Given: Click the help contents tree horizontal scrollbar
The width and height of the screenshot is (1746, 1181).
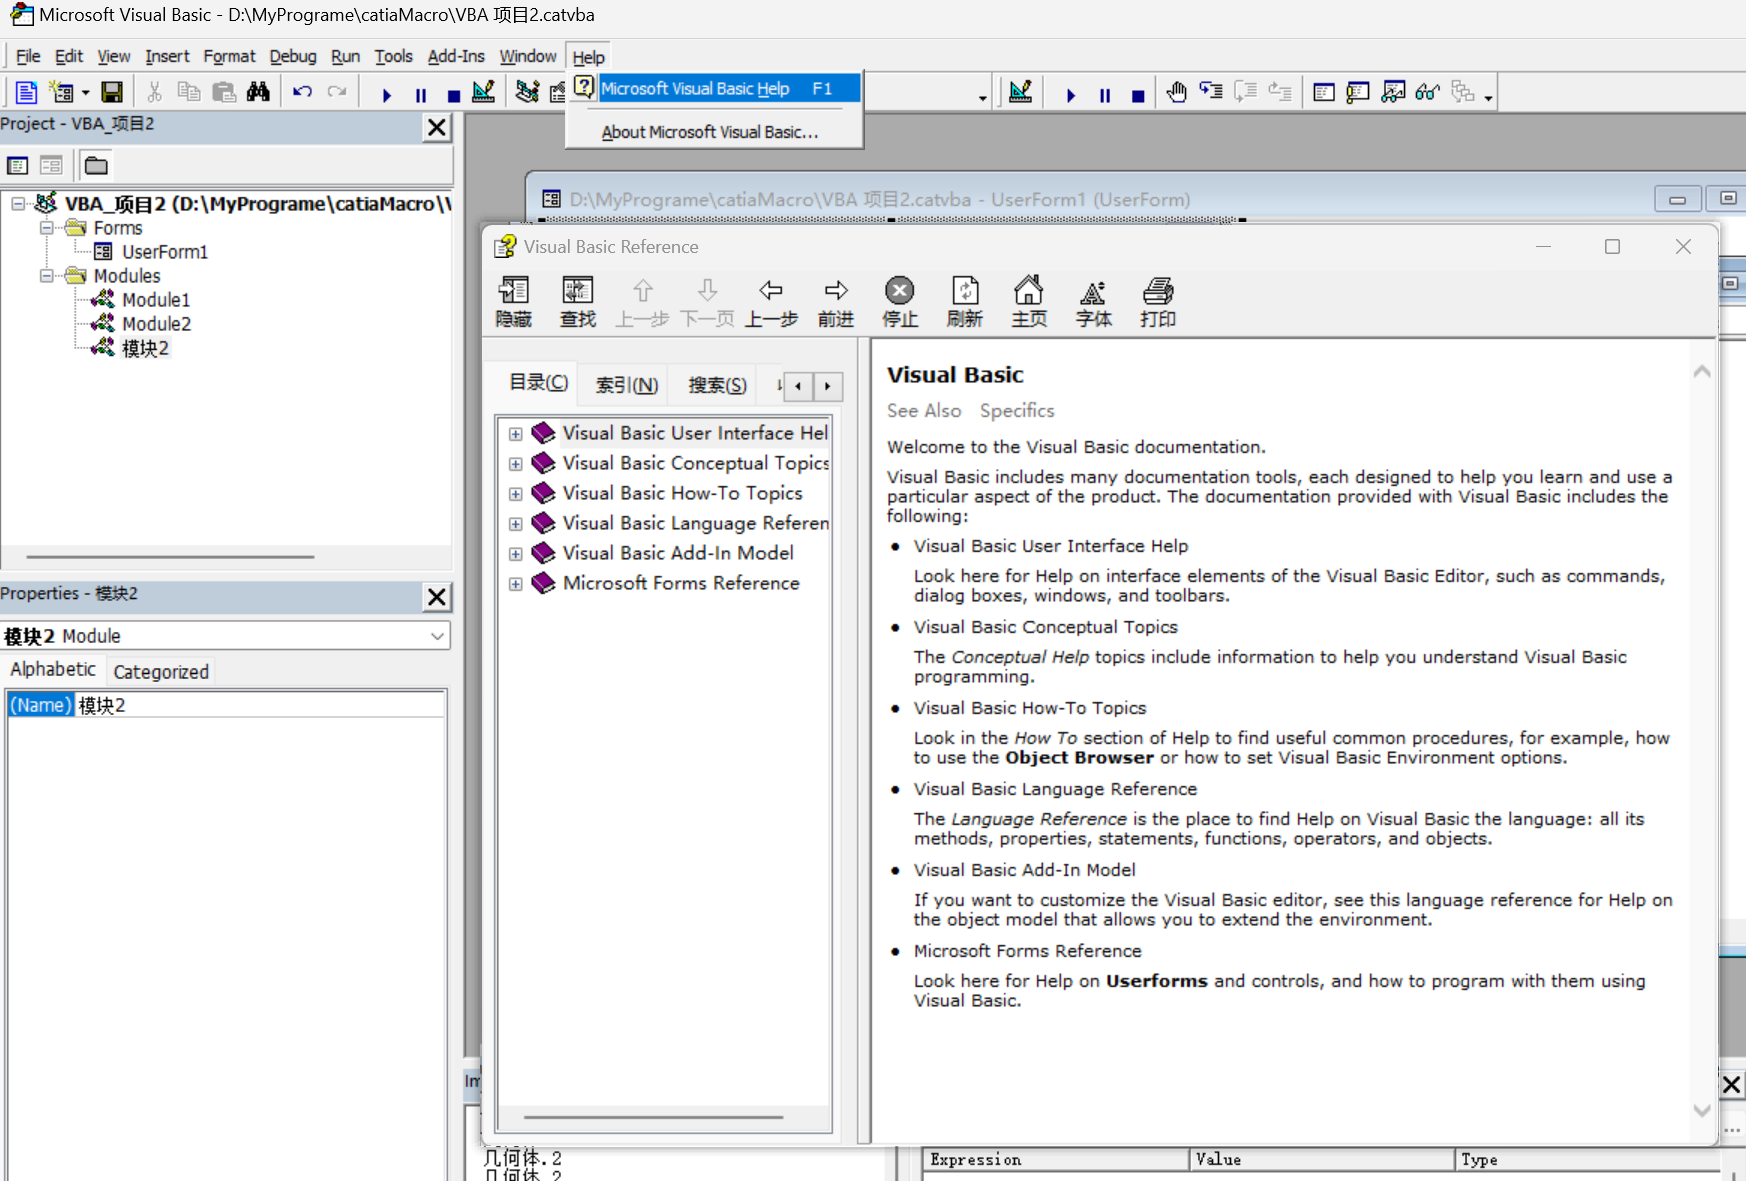Looking at the screenshot, I should click(653, 1117).
